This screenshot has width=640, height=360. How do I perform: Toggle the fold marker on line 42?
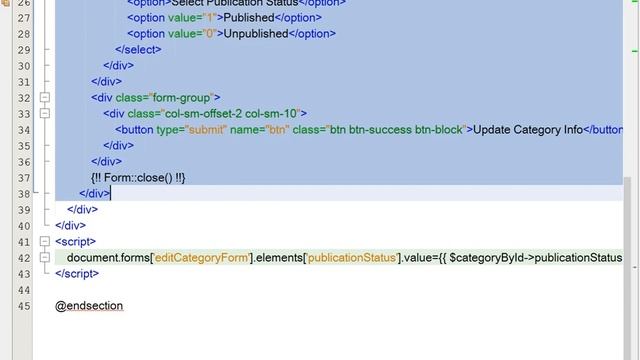click(x=44, y=257)
